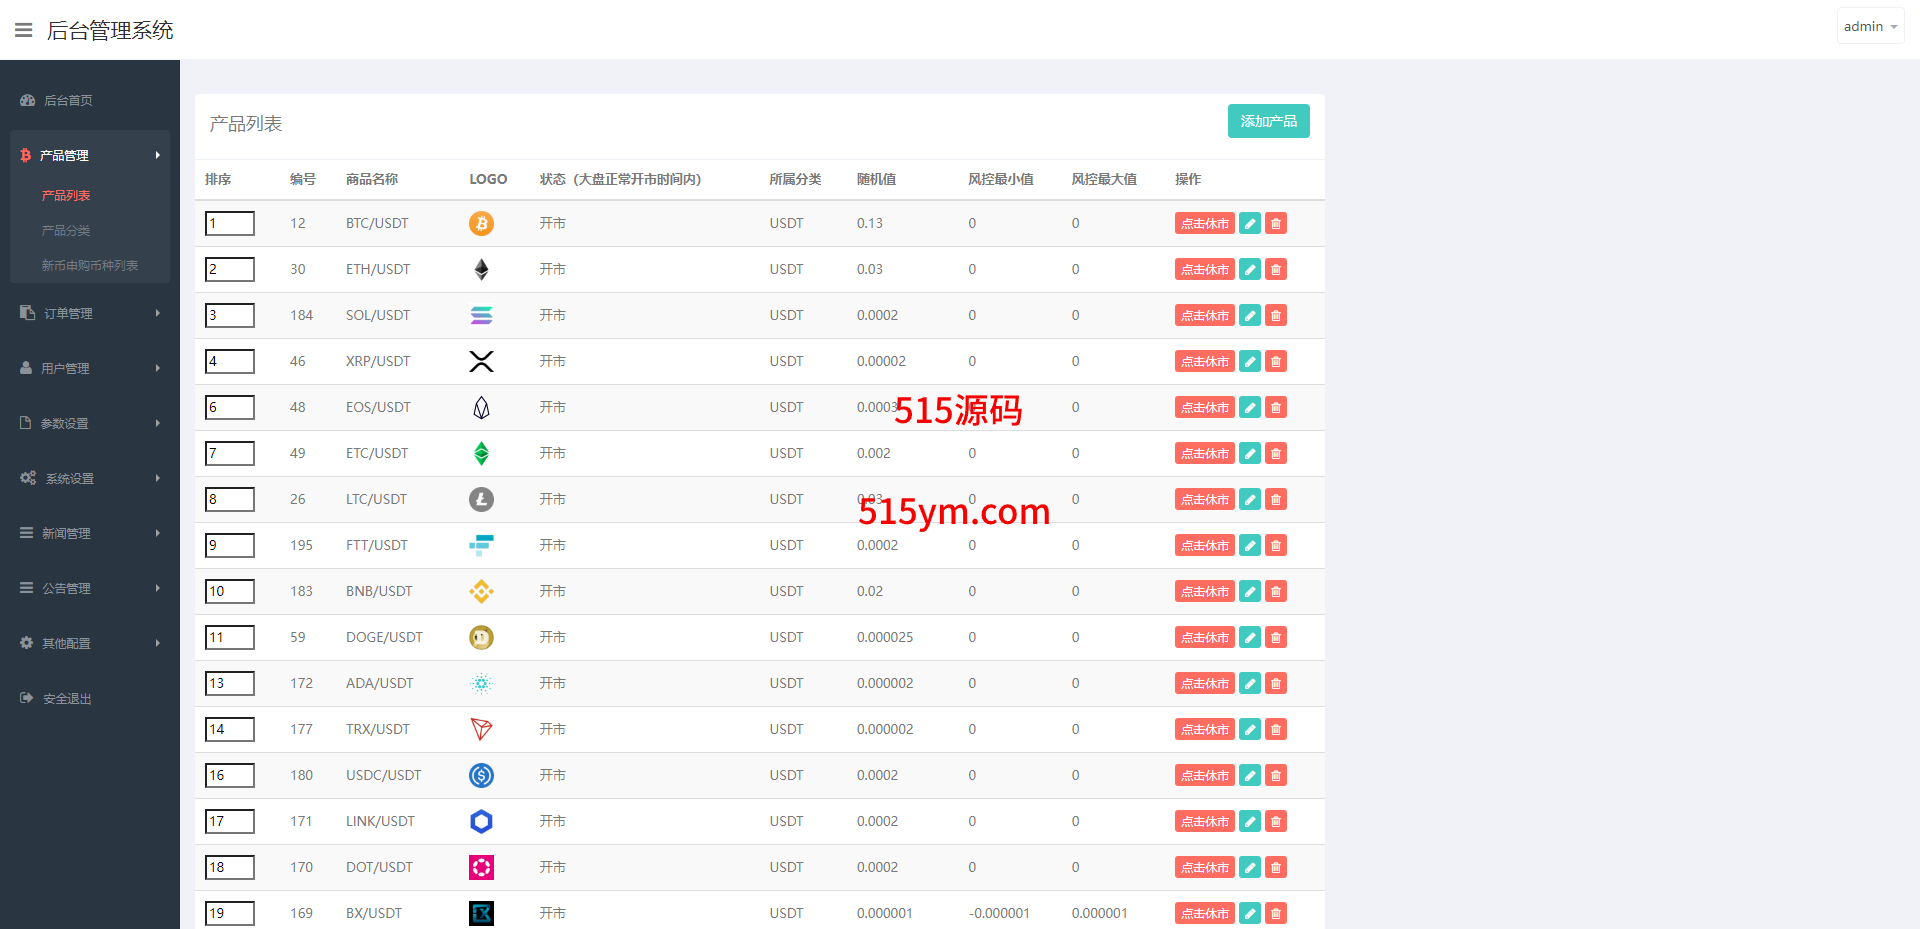
Task: Open the admin user dropdown
Action: click(x=1869, y=27)
